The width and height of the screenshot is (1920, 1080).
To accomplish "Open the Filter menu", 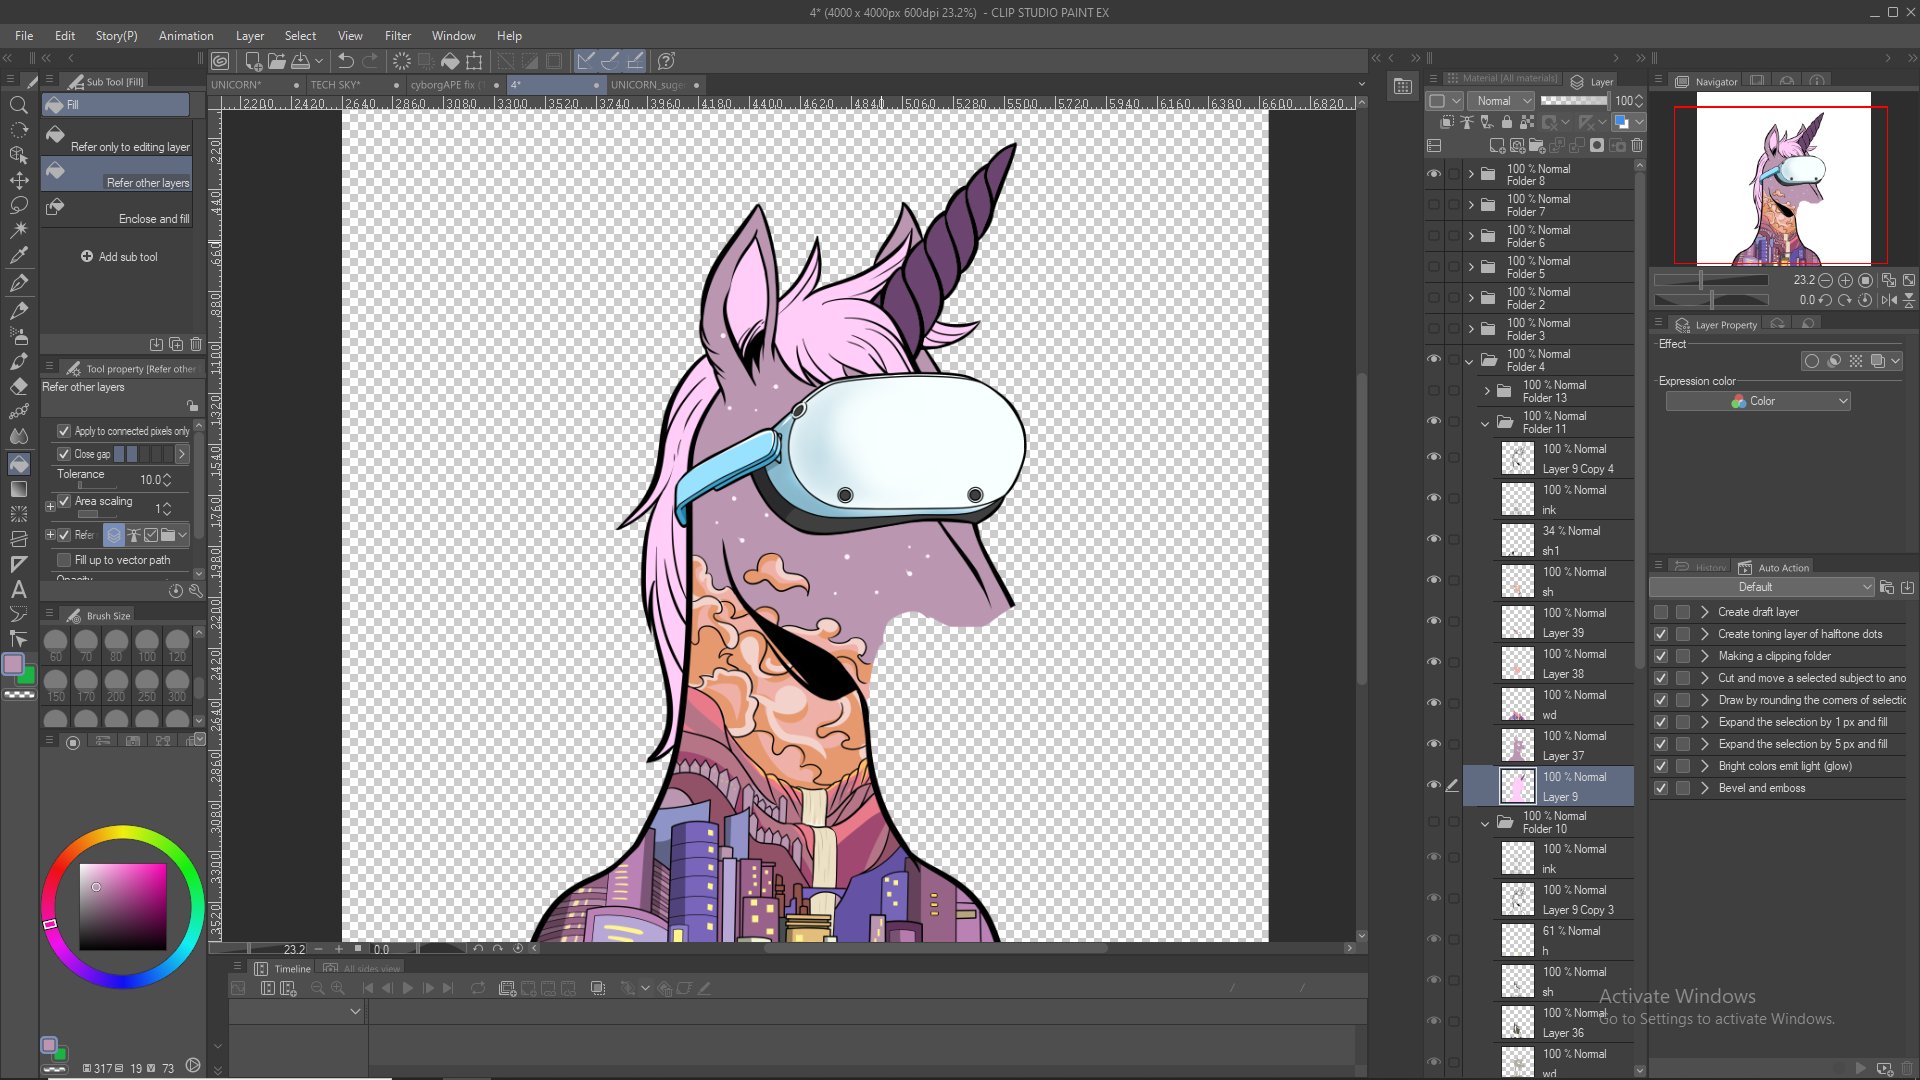I will point(397,35).
